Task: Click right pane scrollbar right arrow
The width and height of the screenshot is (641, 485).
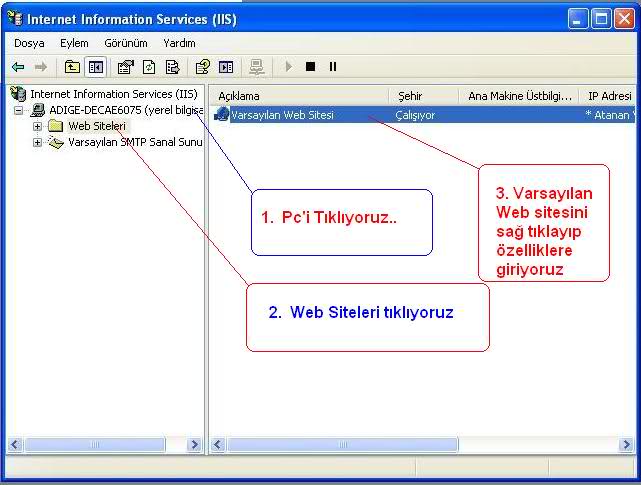Action: 626,445
